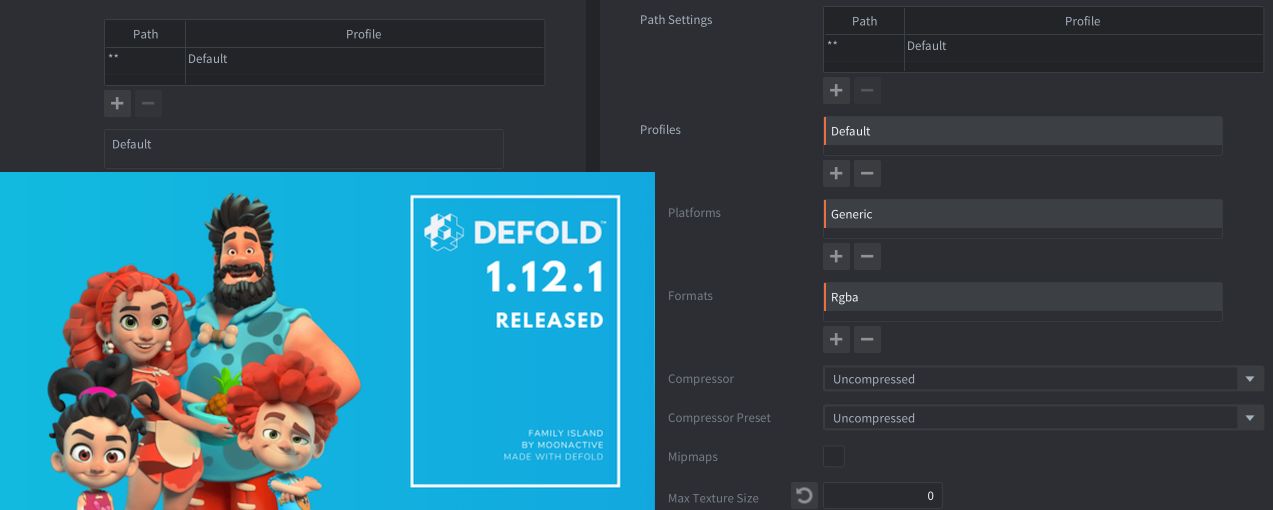Add a new platform with plus icon
The width and height of the screenshot is (1273, 510).
[836, 256]
